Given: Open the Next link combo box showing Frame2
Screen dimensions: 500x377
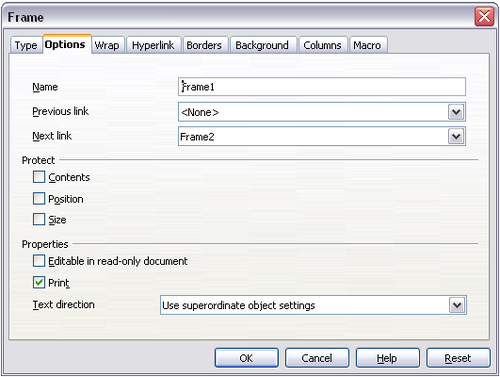Looking at the screenshot, I should click(x=322, y=136).
